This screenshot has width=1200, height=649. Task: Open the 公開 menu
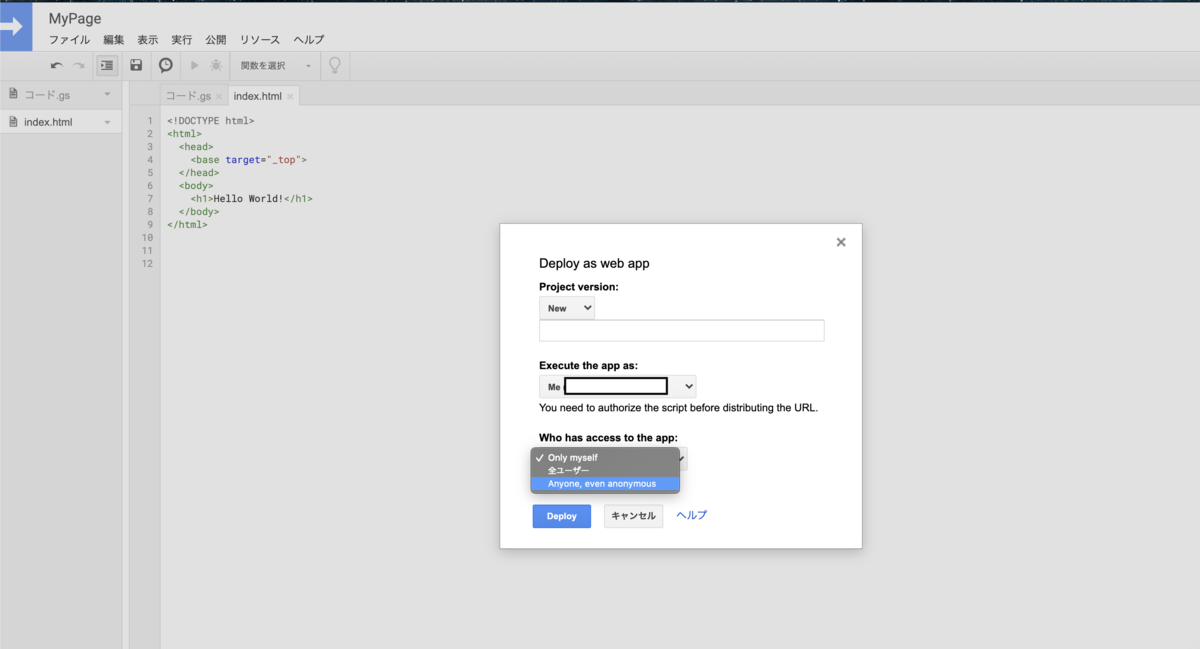(215, 40)
